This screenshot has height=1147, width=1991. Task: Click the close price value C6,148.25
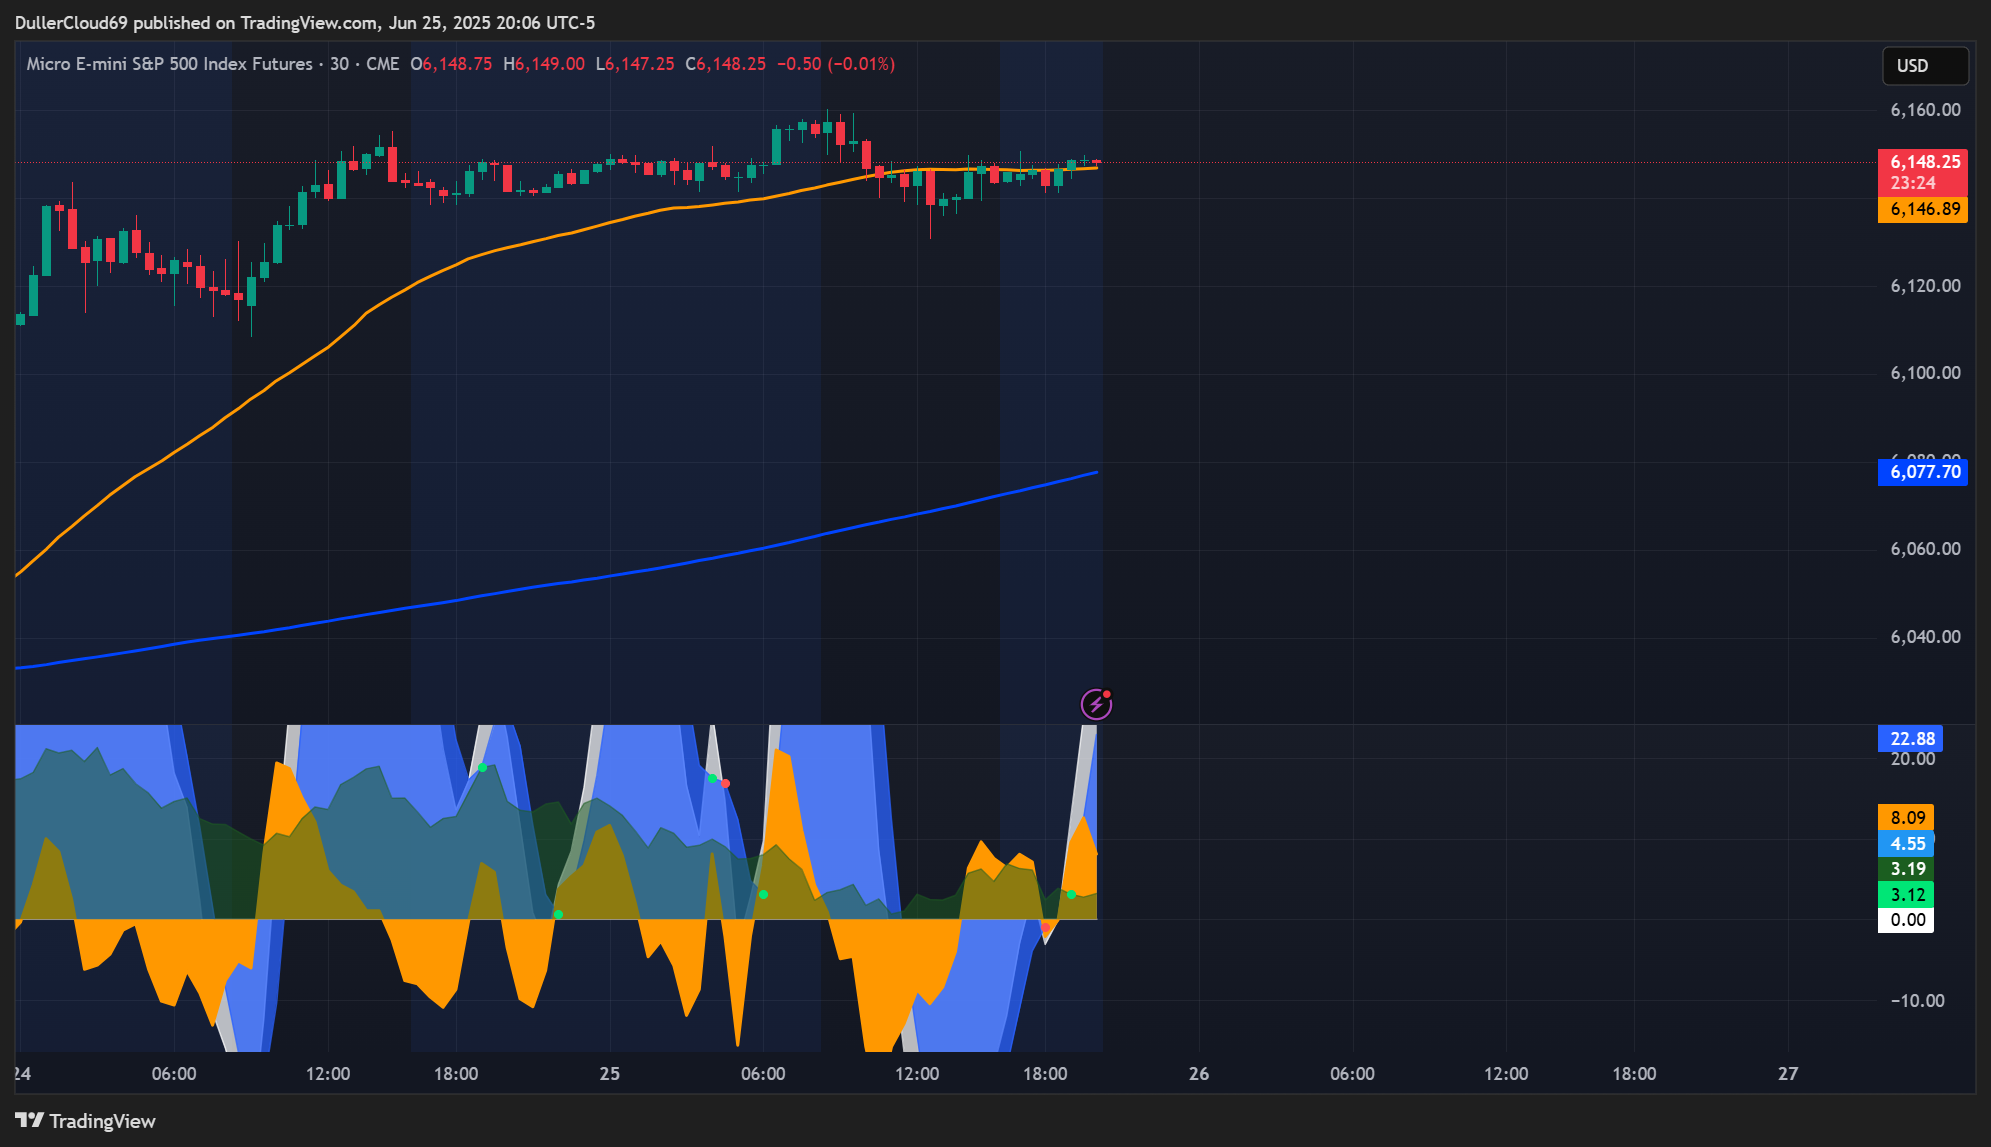[726, 64]
